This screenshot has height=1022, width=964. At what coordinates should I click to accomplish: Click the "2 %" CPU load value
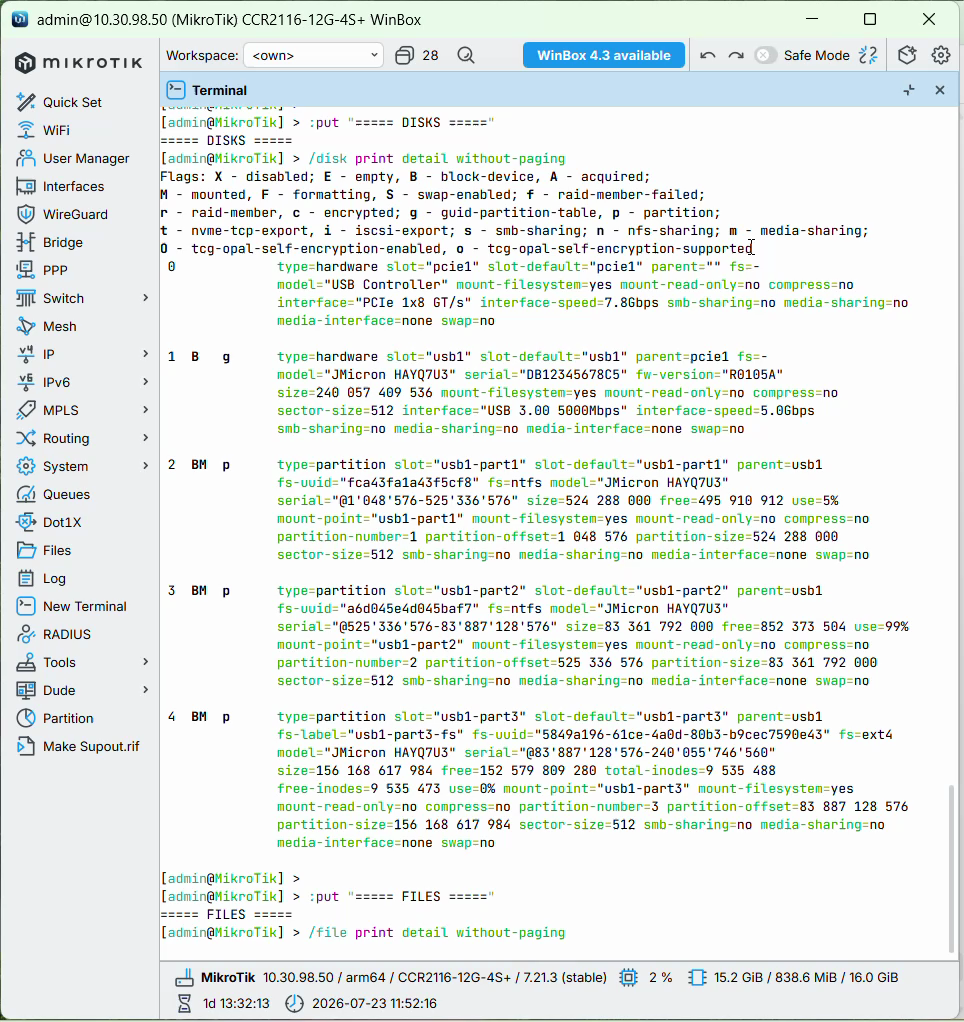tap(660, 978)
